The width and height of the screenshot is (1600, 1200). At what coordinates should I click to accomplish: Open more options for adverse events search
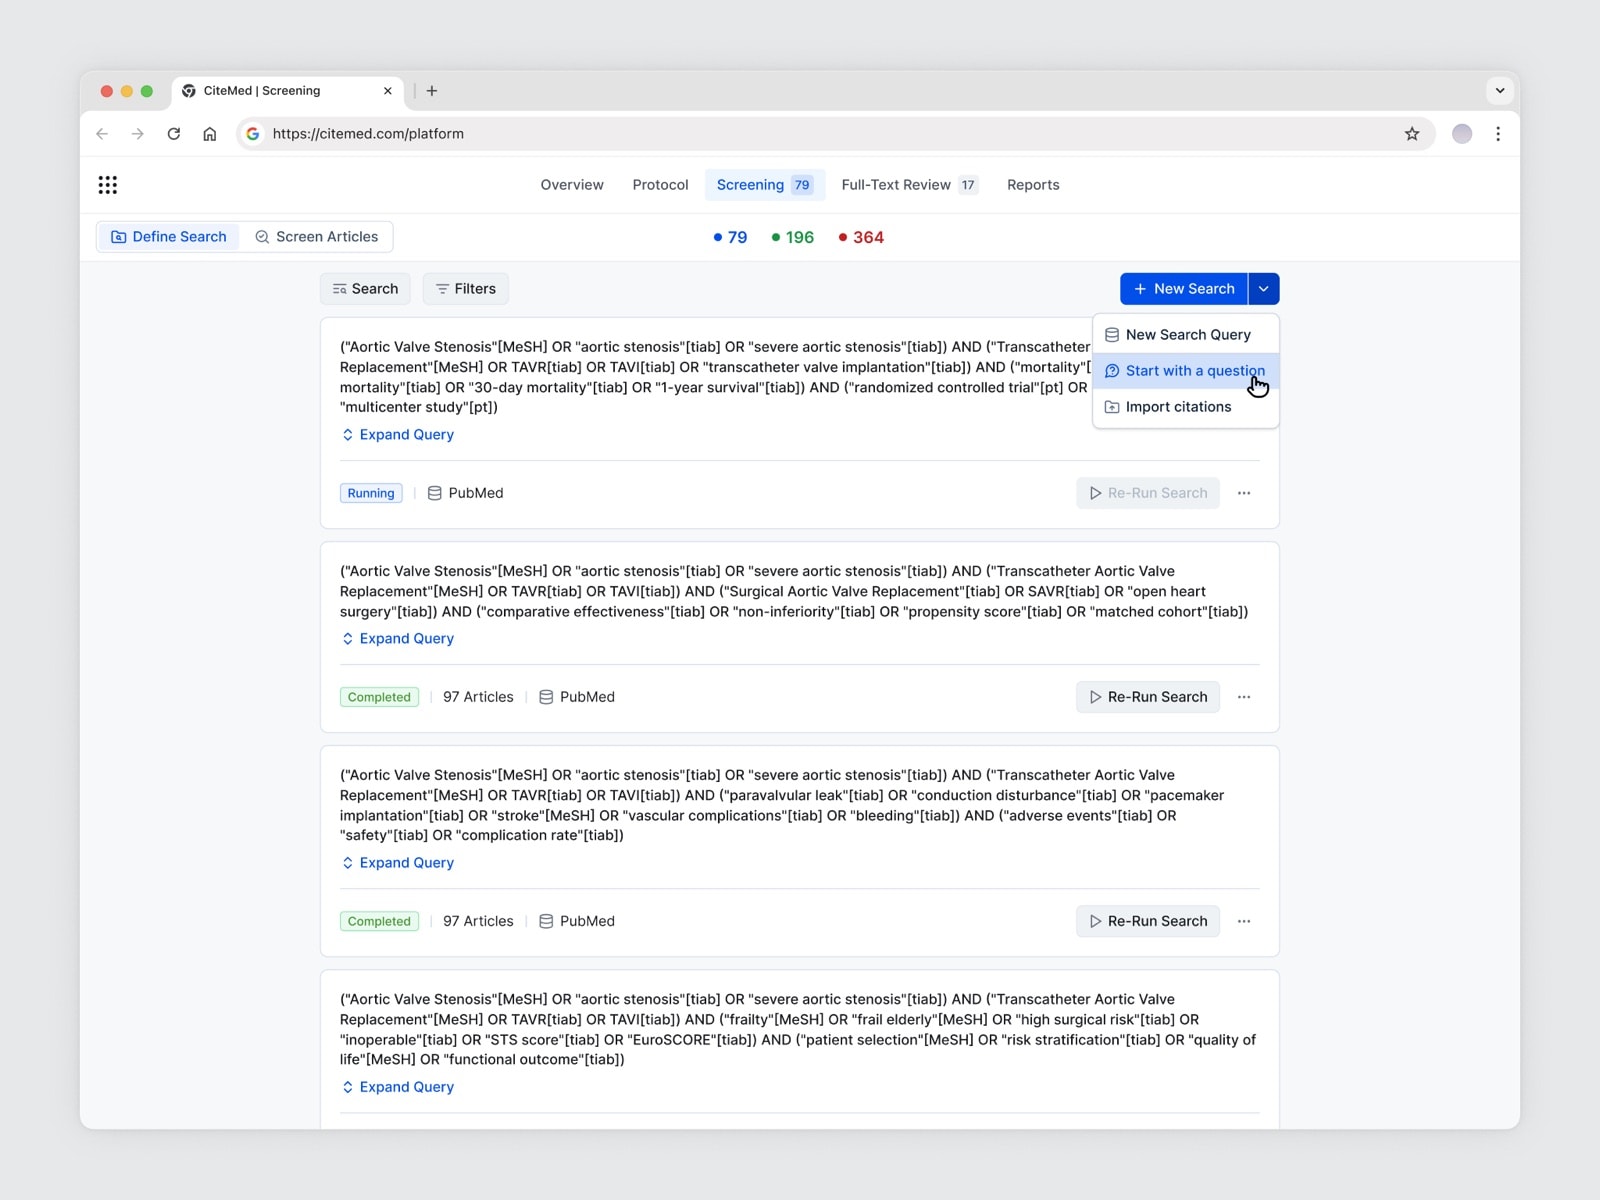click(x=1244, y=921)
